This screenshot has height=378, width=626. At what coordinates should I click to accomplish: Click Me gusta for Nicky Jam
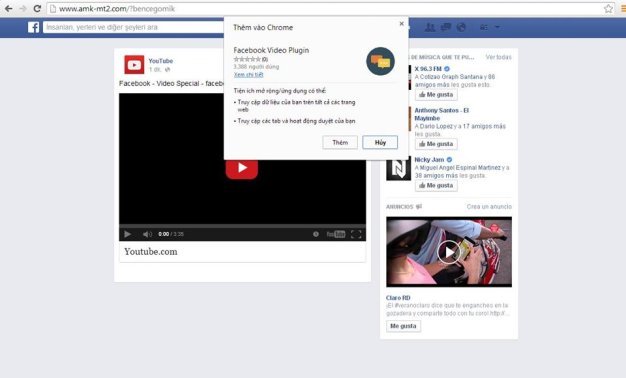click(x=436, y=186)
